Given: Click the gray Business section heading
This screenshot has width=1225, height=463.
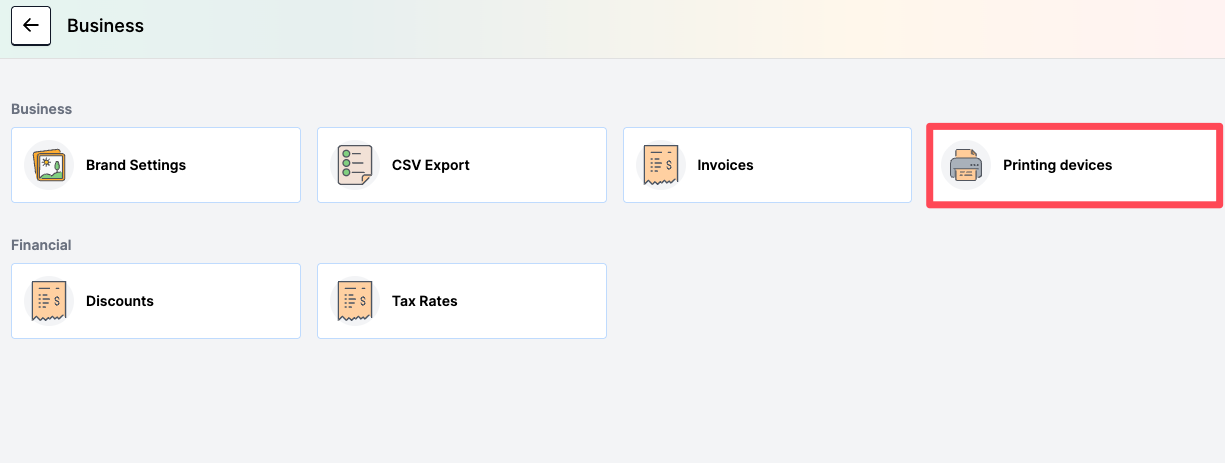Looking at the screenshot, I should [x=41, y=109].
